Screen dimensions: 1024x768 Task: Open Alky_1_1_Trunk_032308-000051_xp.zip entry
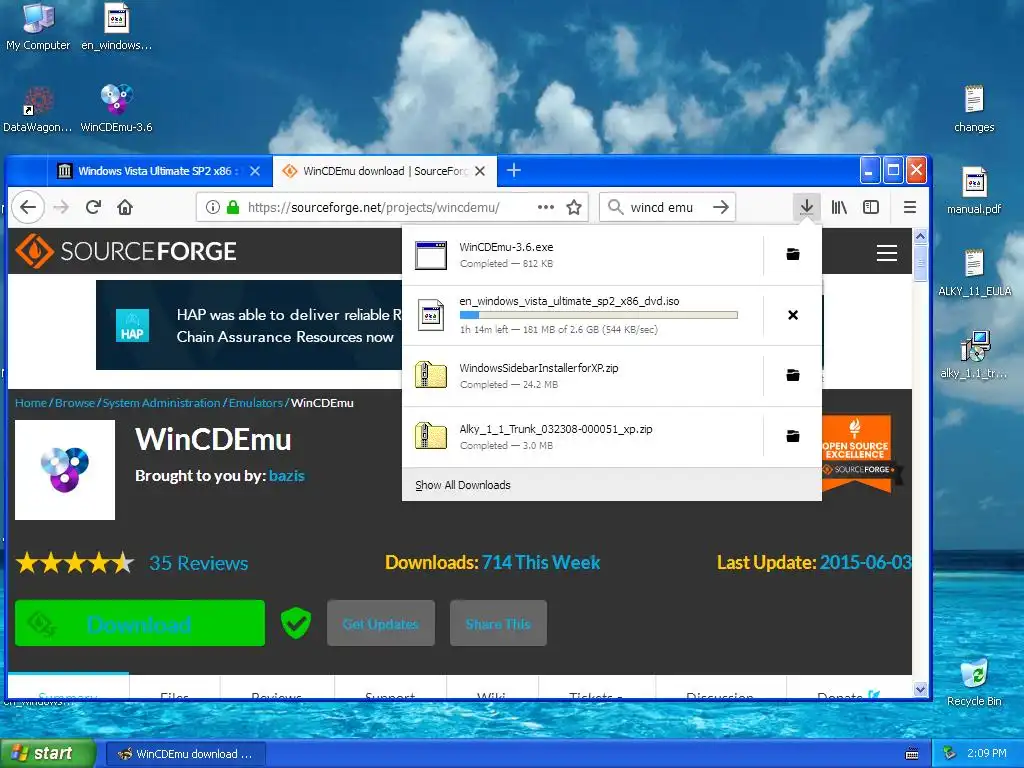(x=581, y=436)
